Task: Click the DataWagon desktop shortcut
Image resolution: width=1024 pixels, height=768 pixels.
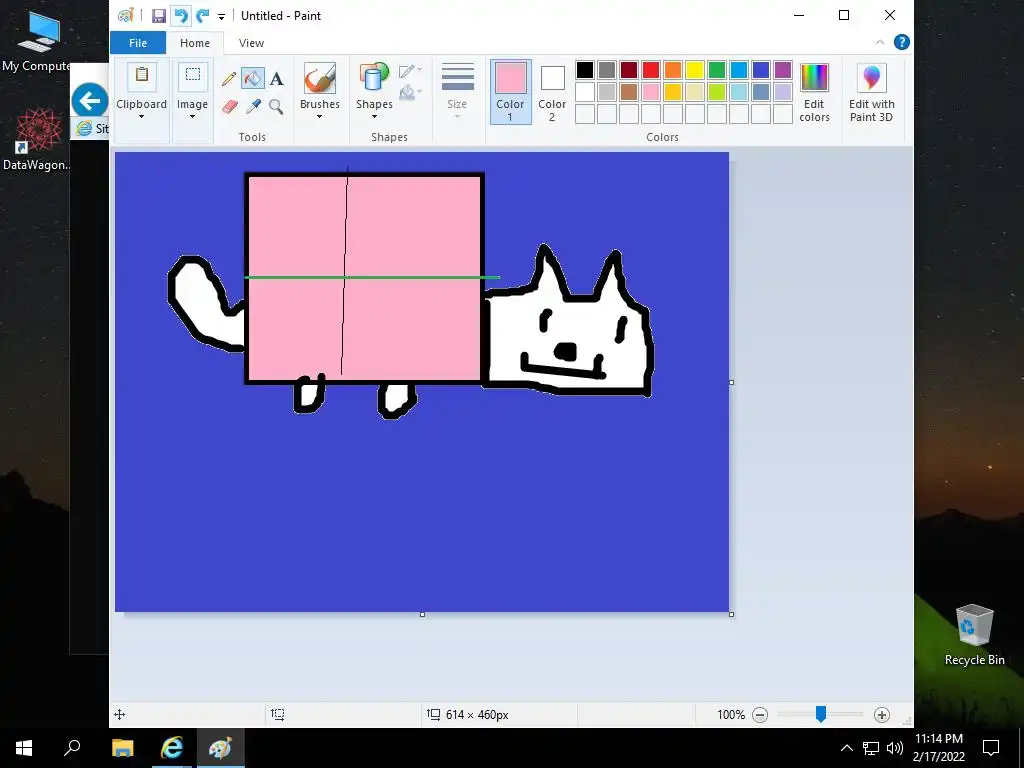Action: 38,139
